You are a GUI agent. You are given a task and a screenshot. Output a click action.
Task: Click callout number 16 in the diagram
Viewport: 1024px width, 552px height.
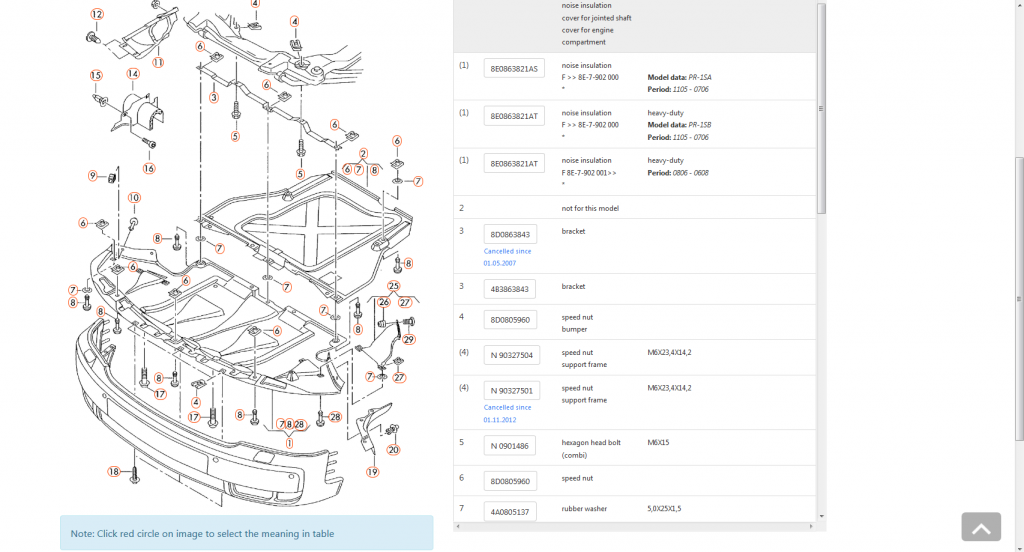click(149, 168)
